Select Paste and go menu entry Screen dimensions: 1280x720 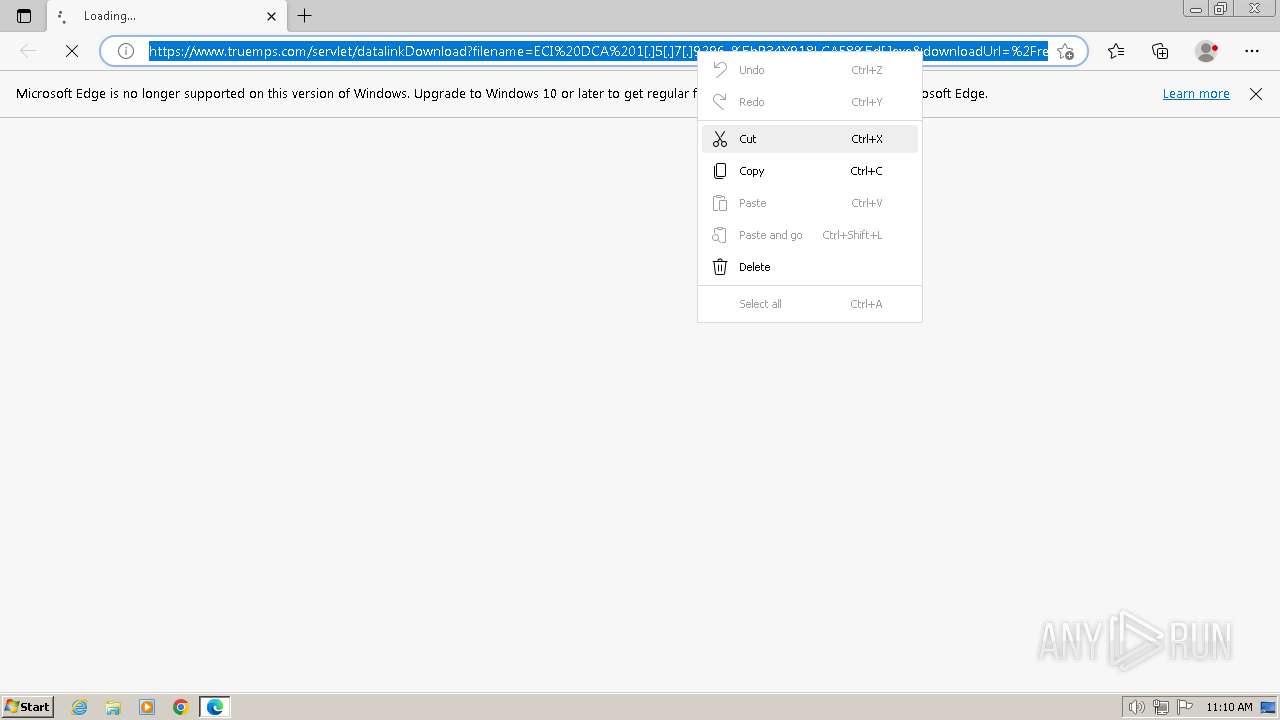pyautogui.click(x=810, y=235)
